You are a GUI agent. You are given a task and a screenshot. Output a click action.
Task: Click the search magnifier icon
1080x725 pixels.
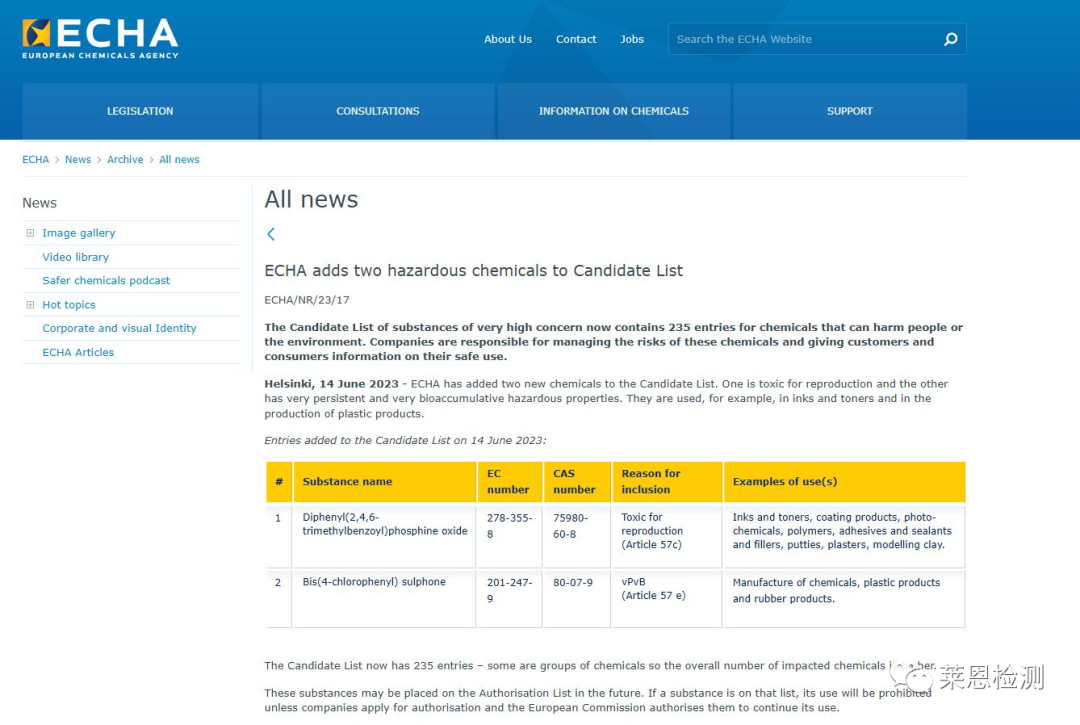point(950,39)
